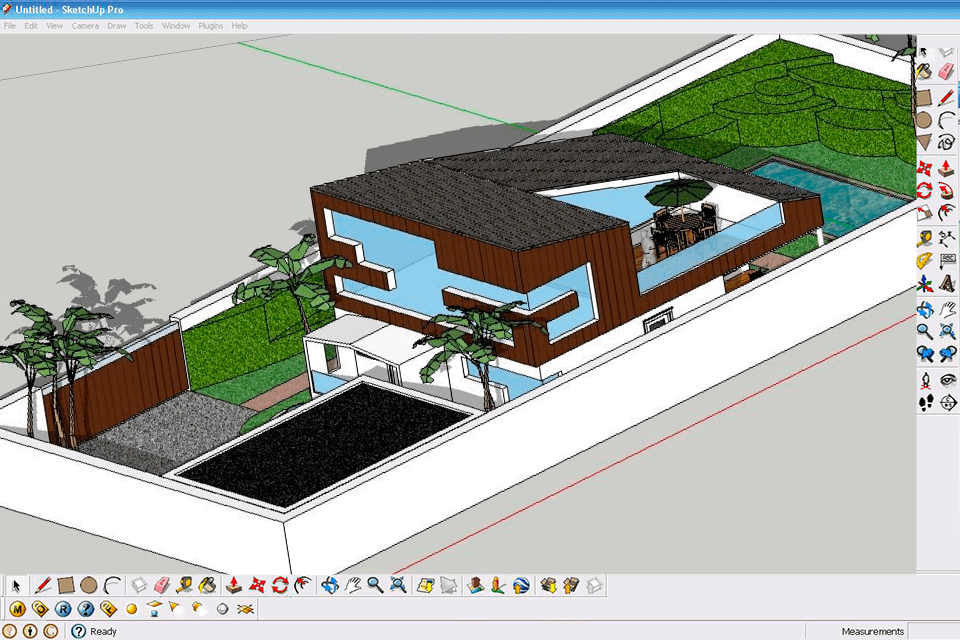Select the Rotate tool in bottom toolbar

280,585
